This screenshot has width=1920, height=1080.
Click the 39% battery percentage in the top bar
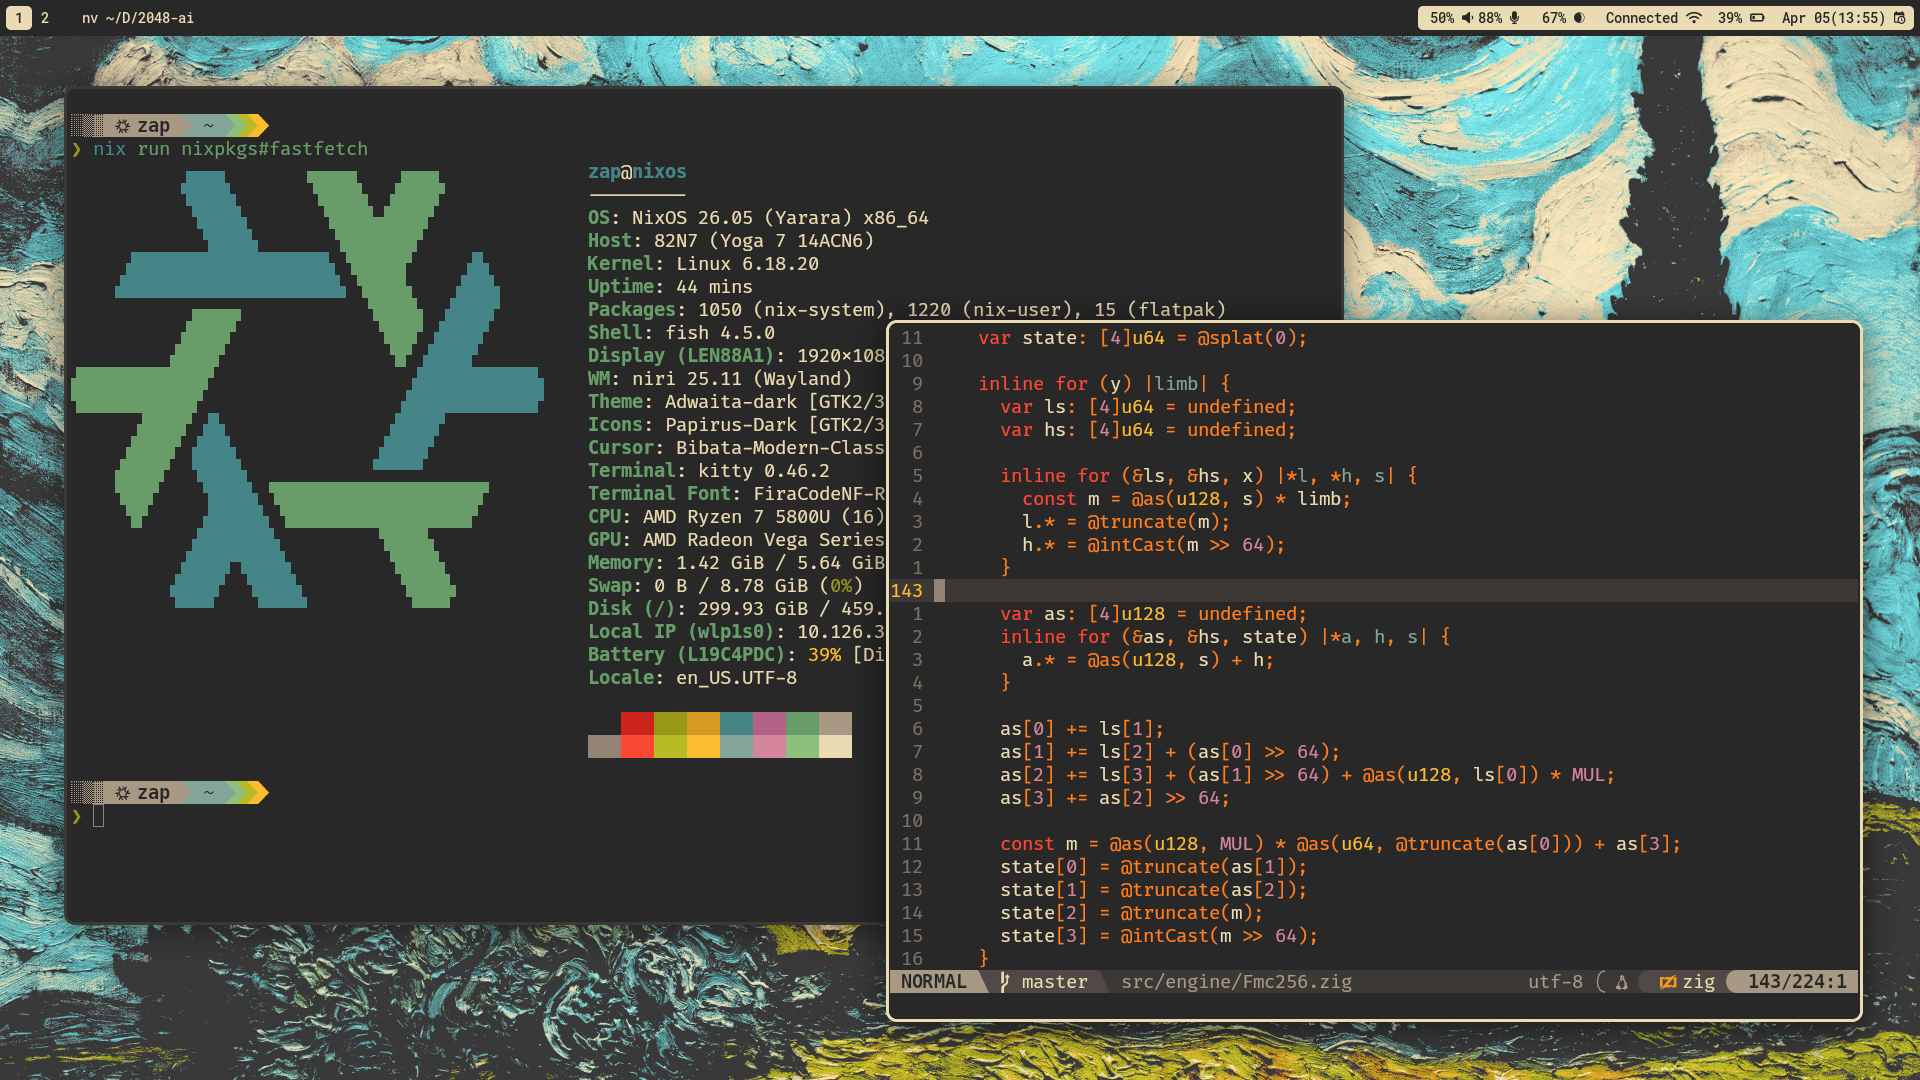tap(1730, 18)
